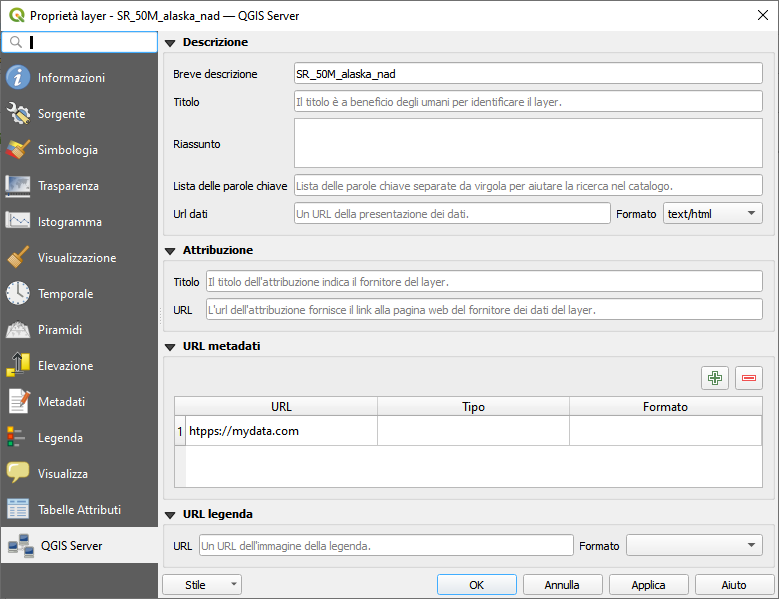
Task: Click the Riassunto text area
Action: pos(528,143)
